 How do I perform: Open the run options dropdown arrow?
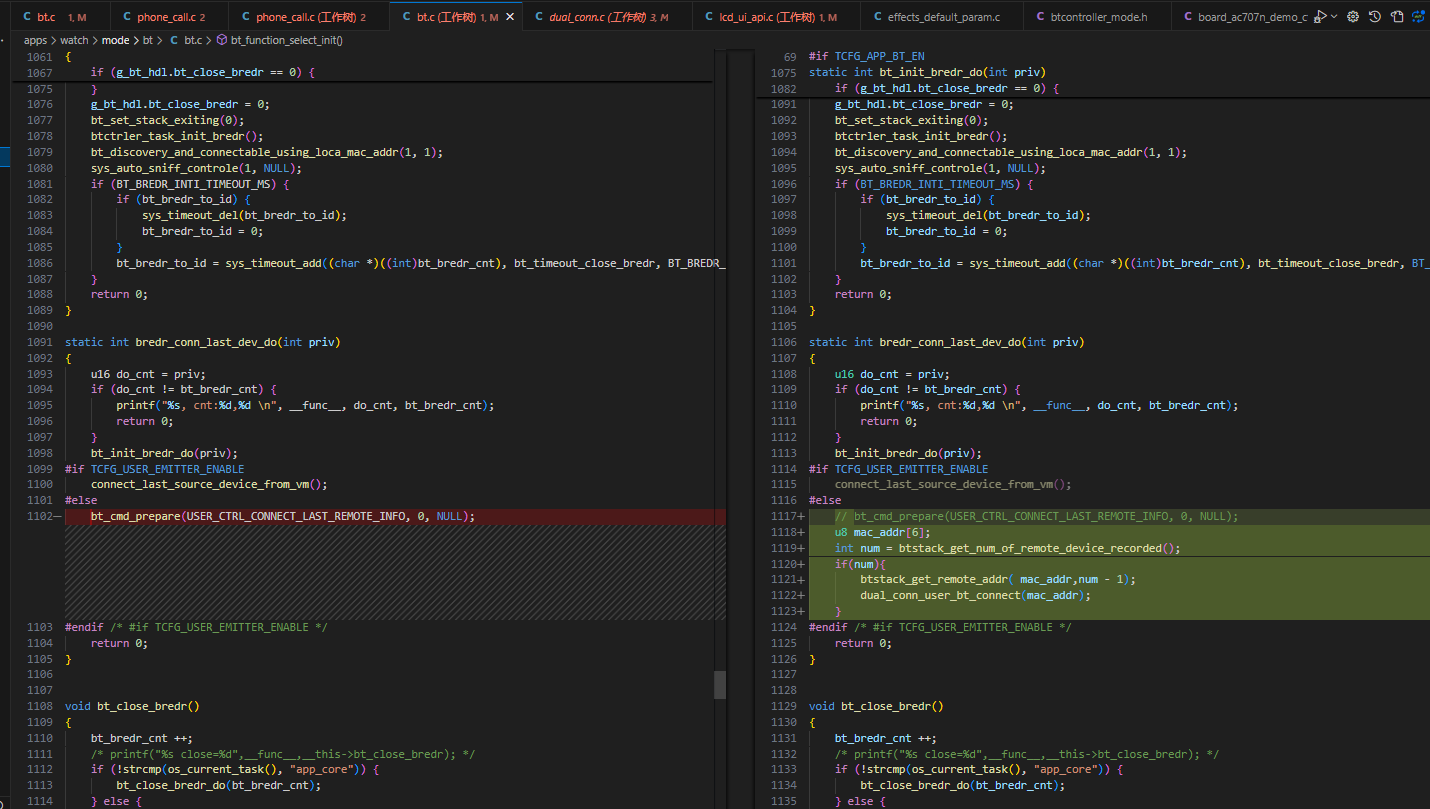[x=1334, y=17]
